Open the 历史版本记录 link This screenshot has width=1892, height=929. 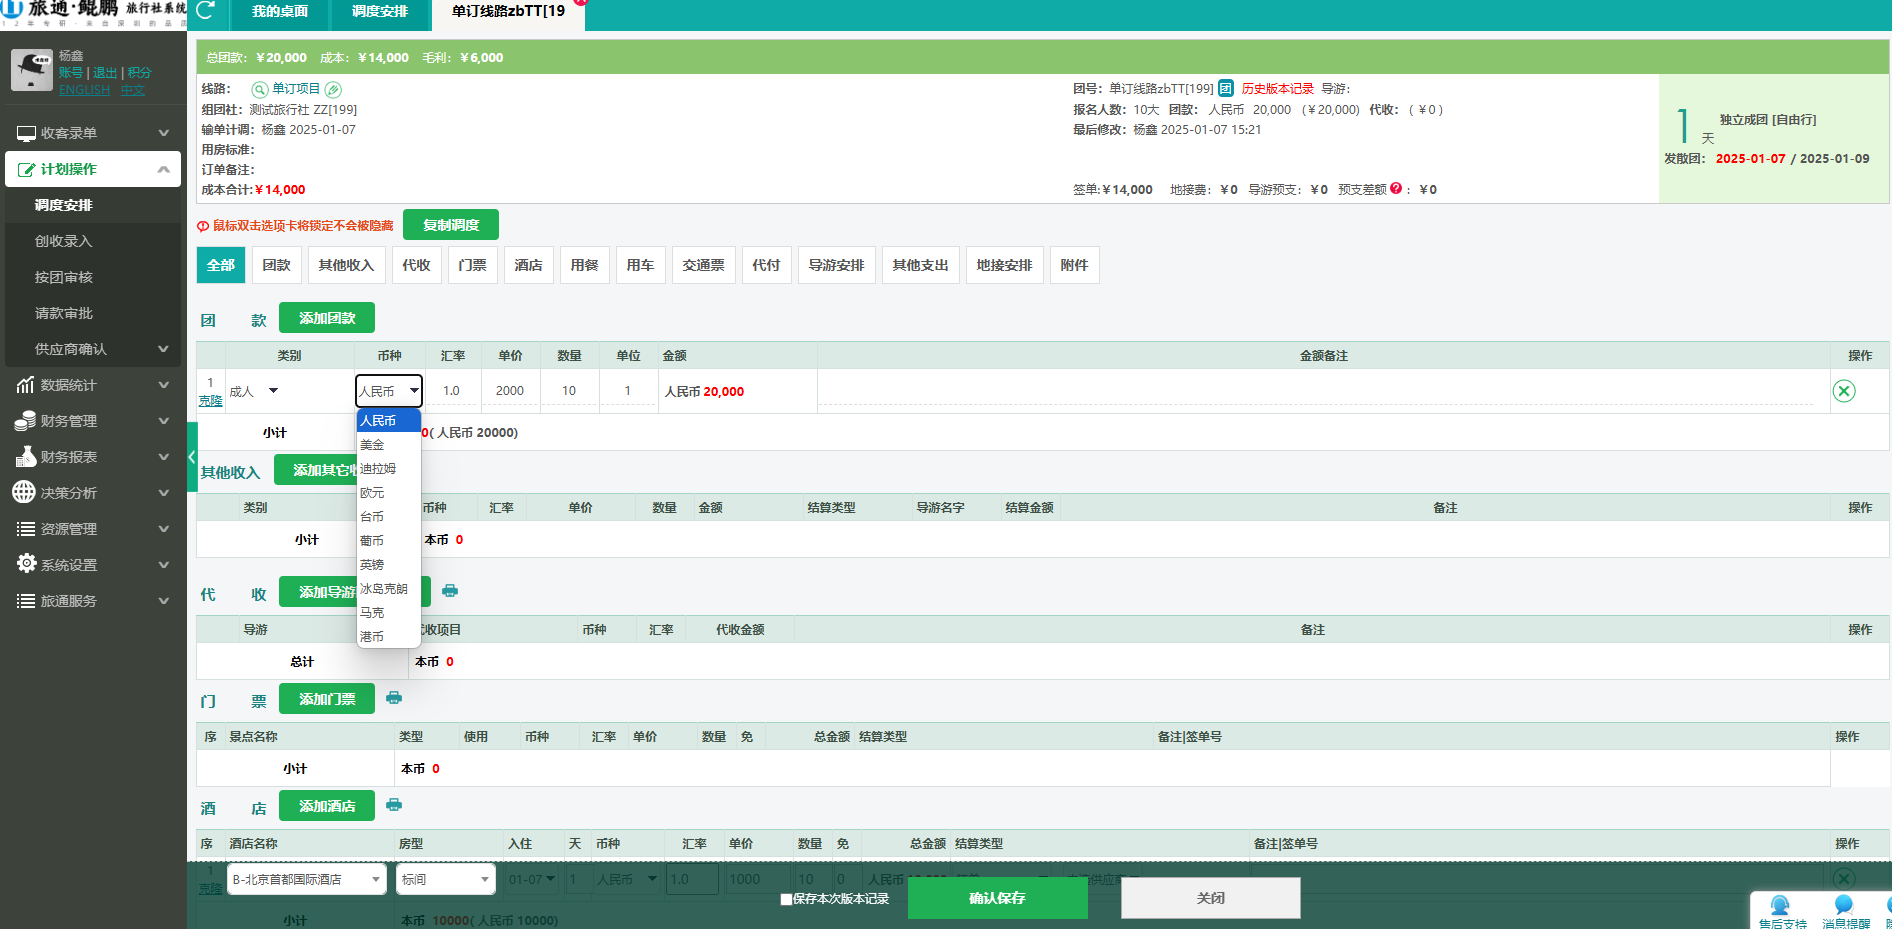pyautogui.click(x=1278, y=89)
